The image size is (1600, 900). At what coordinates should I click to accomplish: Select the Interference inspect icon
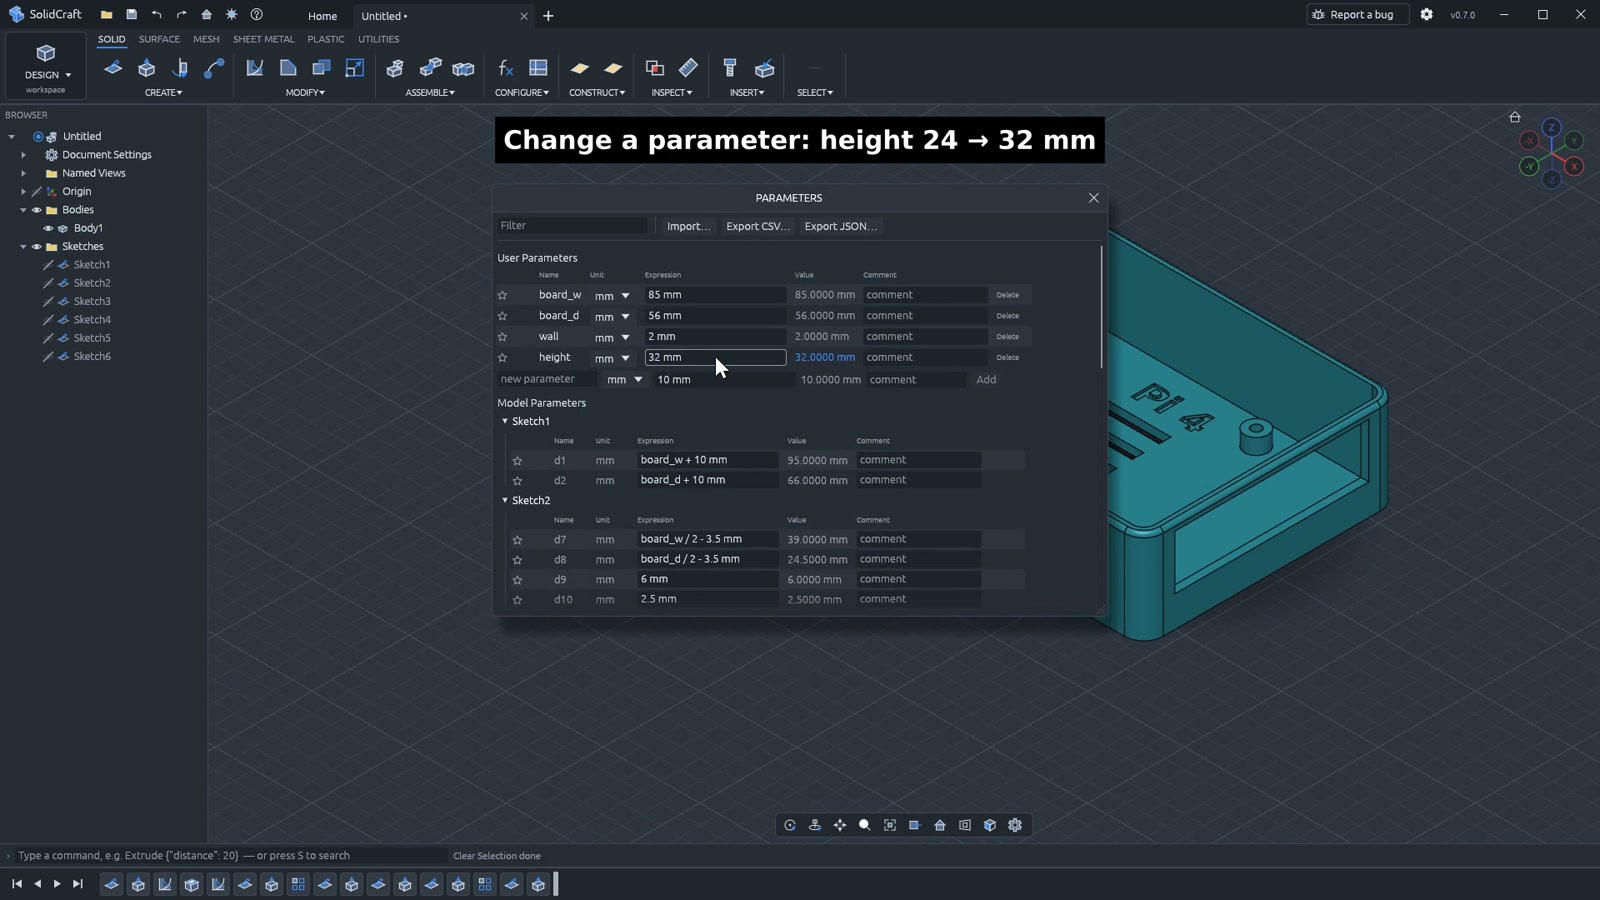(x=655, y=68)
